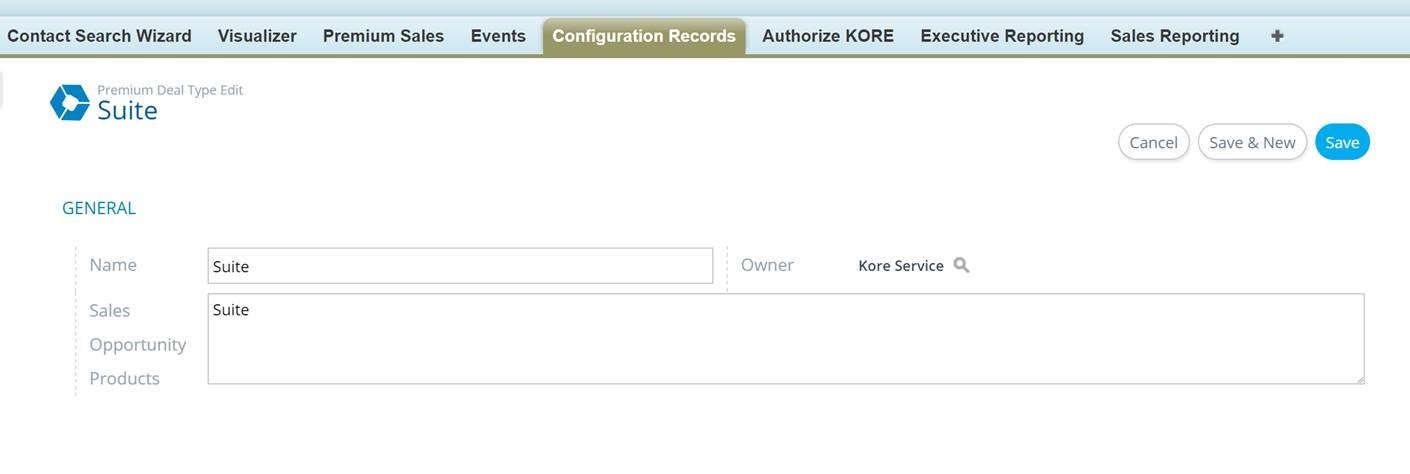Navigate to the Sales Reporting tab
This screenshot has height=474, width=1410.
(x=1174, y=36)
